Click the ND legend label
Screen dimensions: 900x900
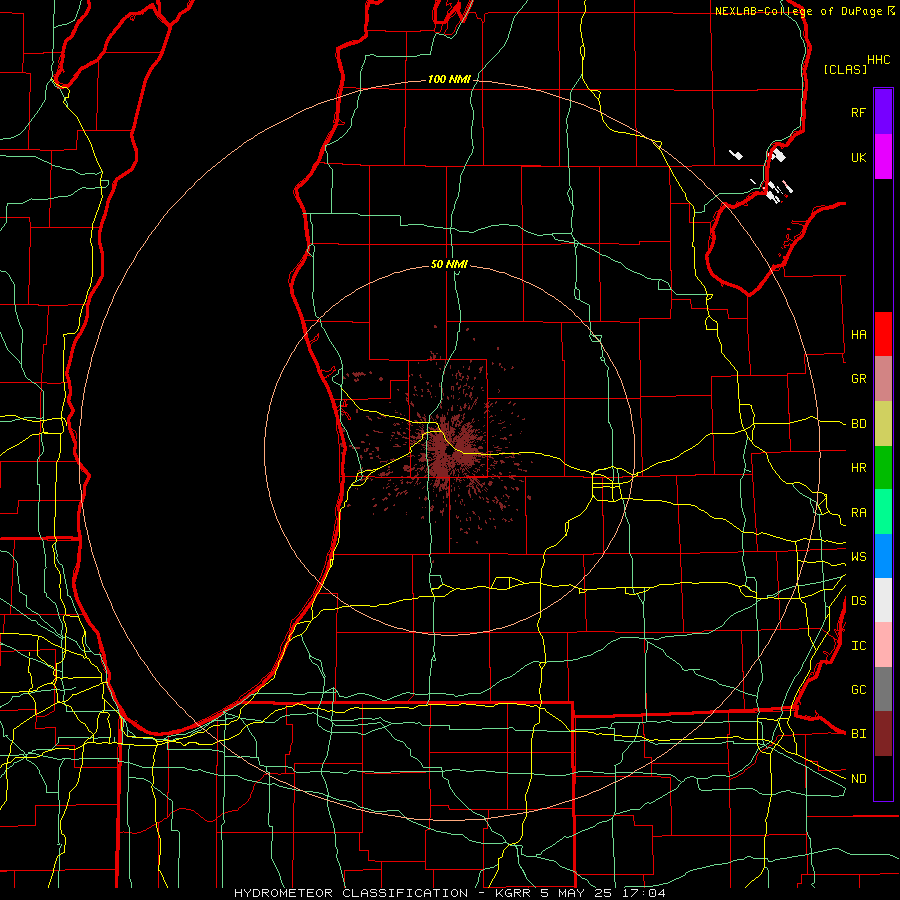pos(858,779)
